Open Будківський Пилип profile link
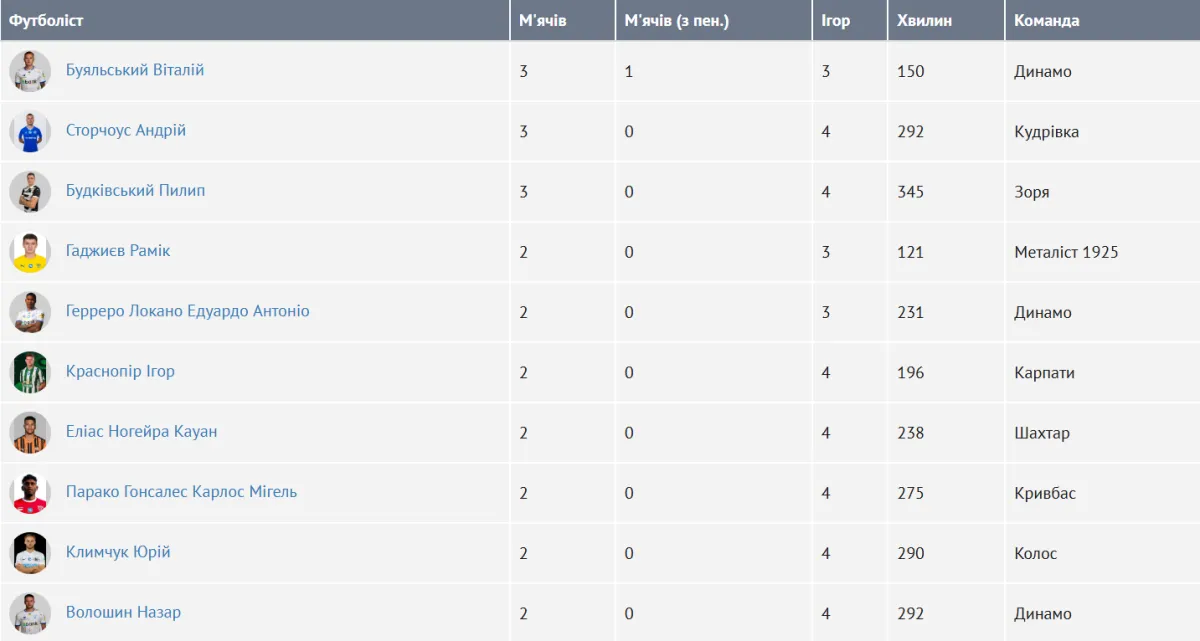Screen dimensions: 1200x641 (136, 190)
